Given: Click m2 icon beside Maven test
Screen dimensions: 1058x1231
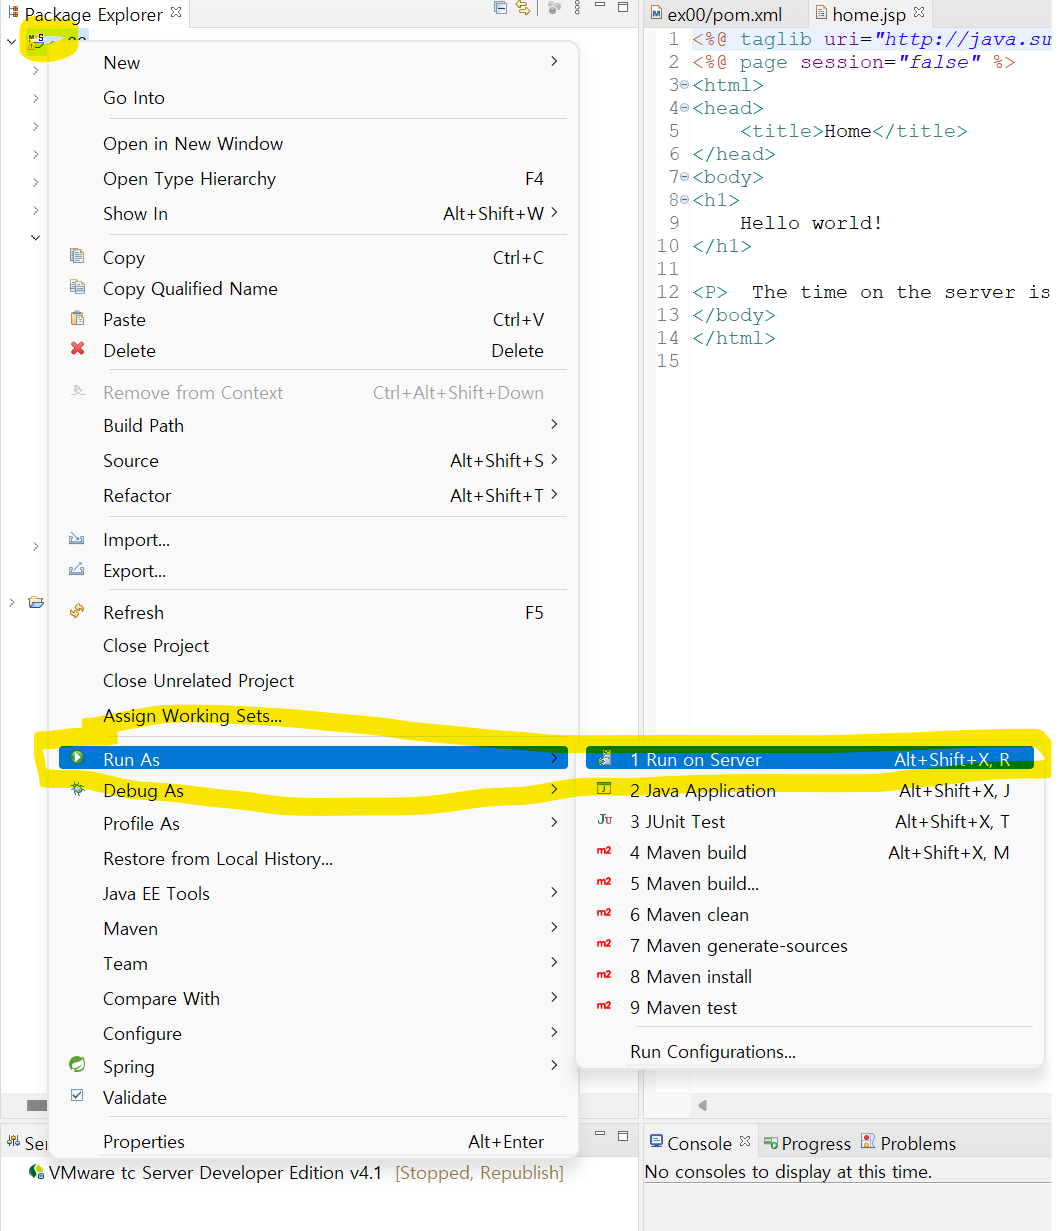Looking at the screenshot, I should click(604, 1006).
